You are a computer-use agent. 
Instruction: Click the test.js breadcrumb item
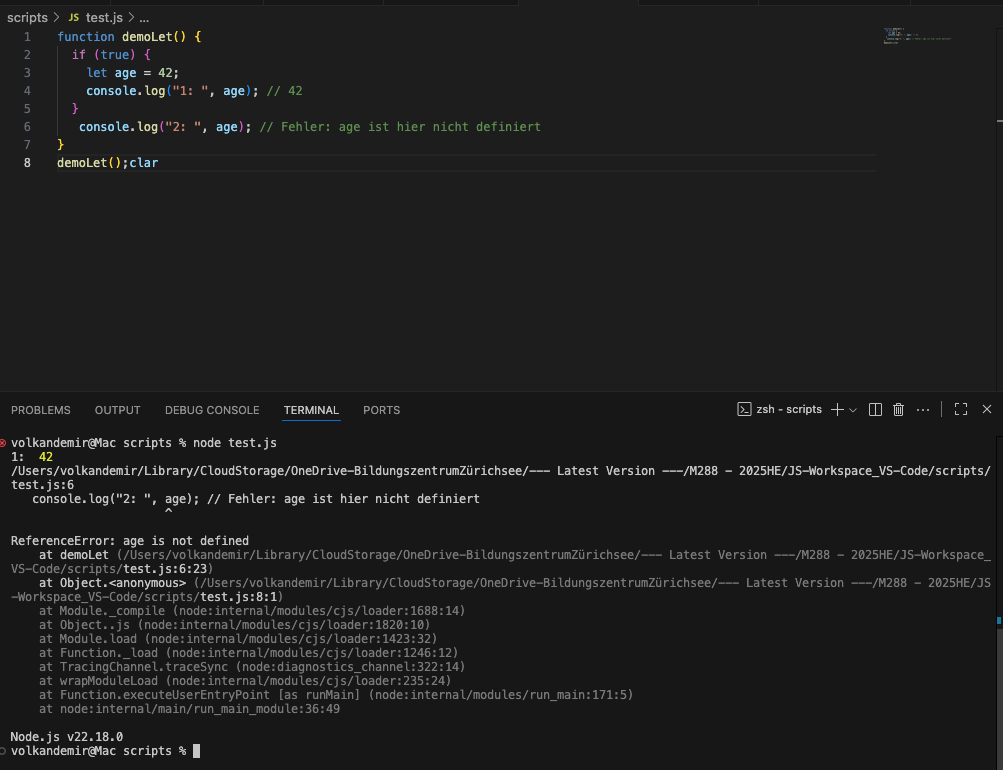104,18
